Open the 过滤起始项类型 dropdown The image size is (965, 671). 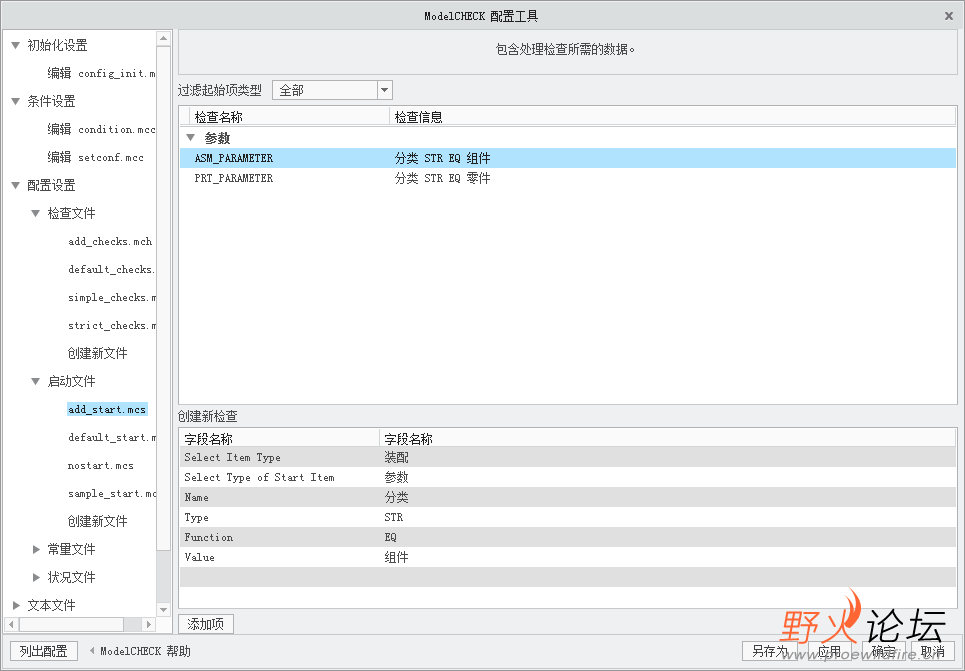coord(385,90)
